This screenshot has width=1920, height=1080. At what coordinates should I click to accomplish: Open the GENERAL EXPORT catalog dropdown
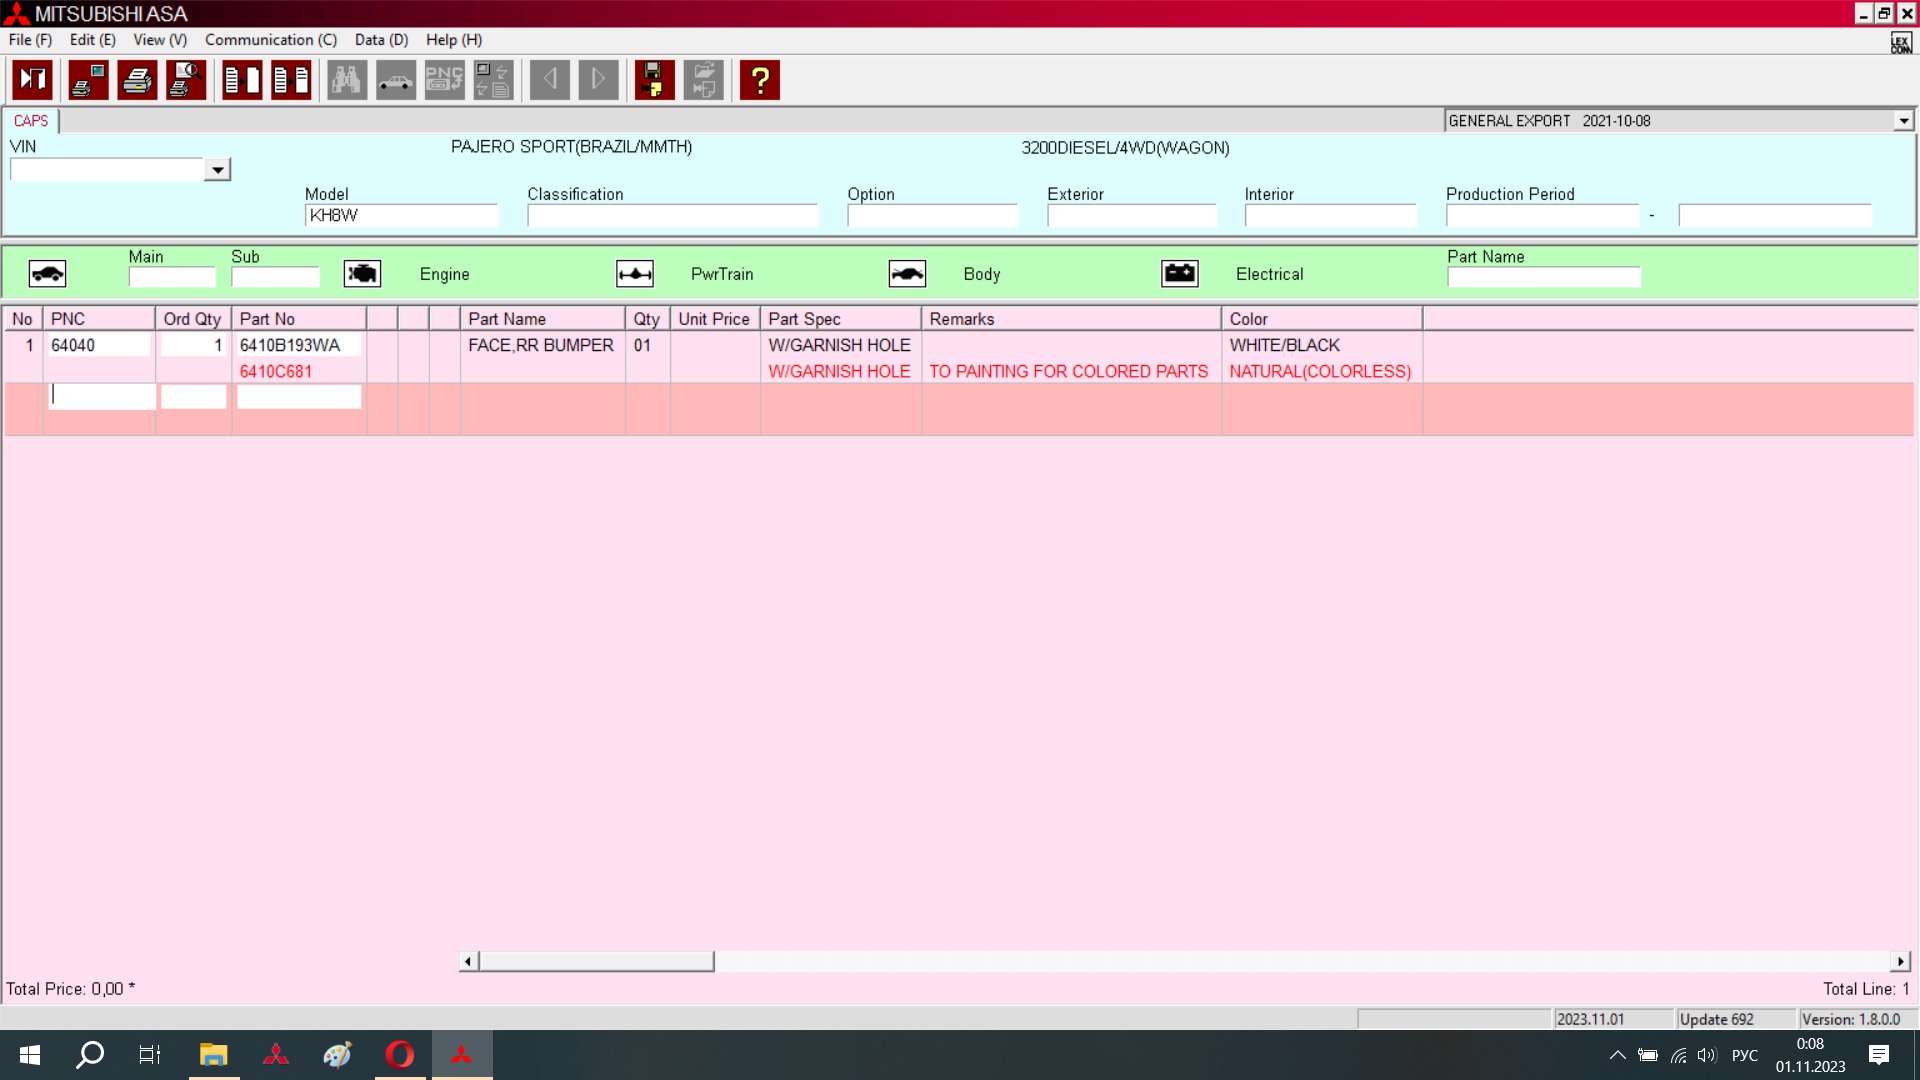pos(1903,121)
